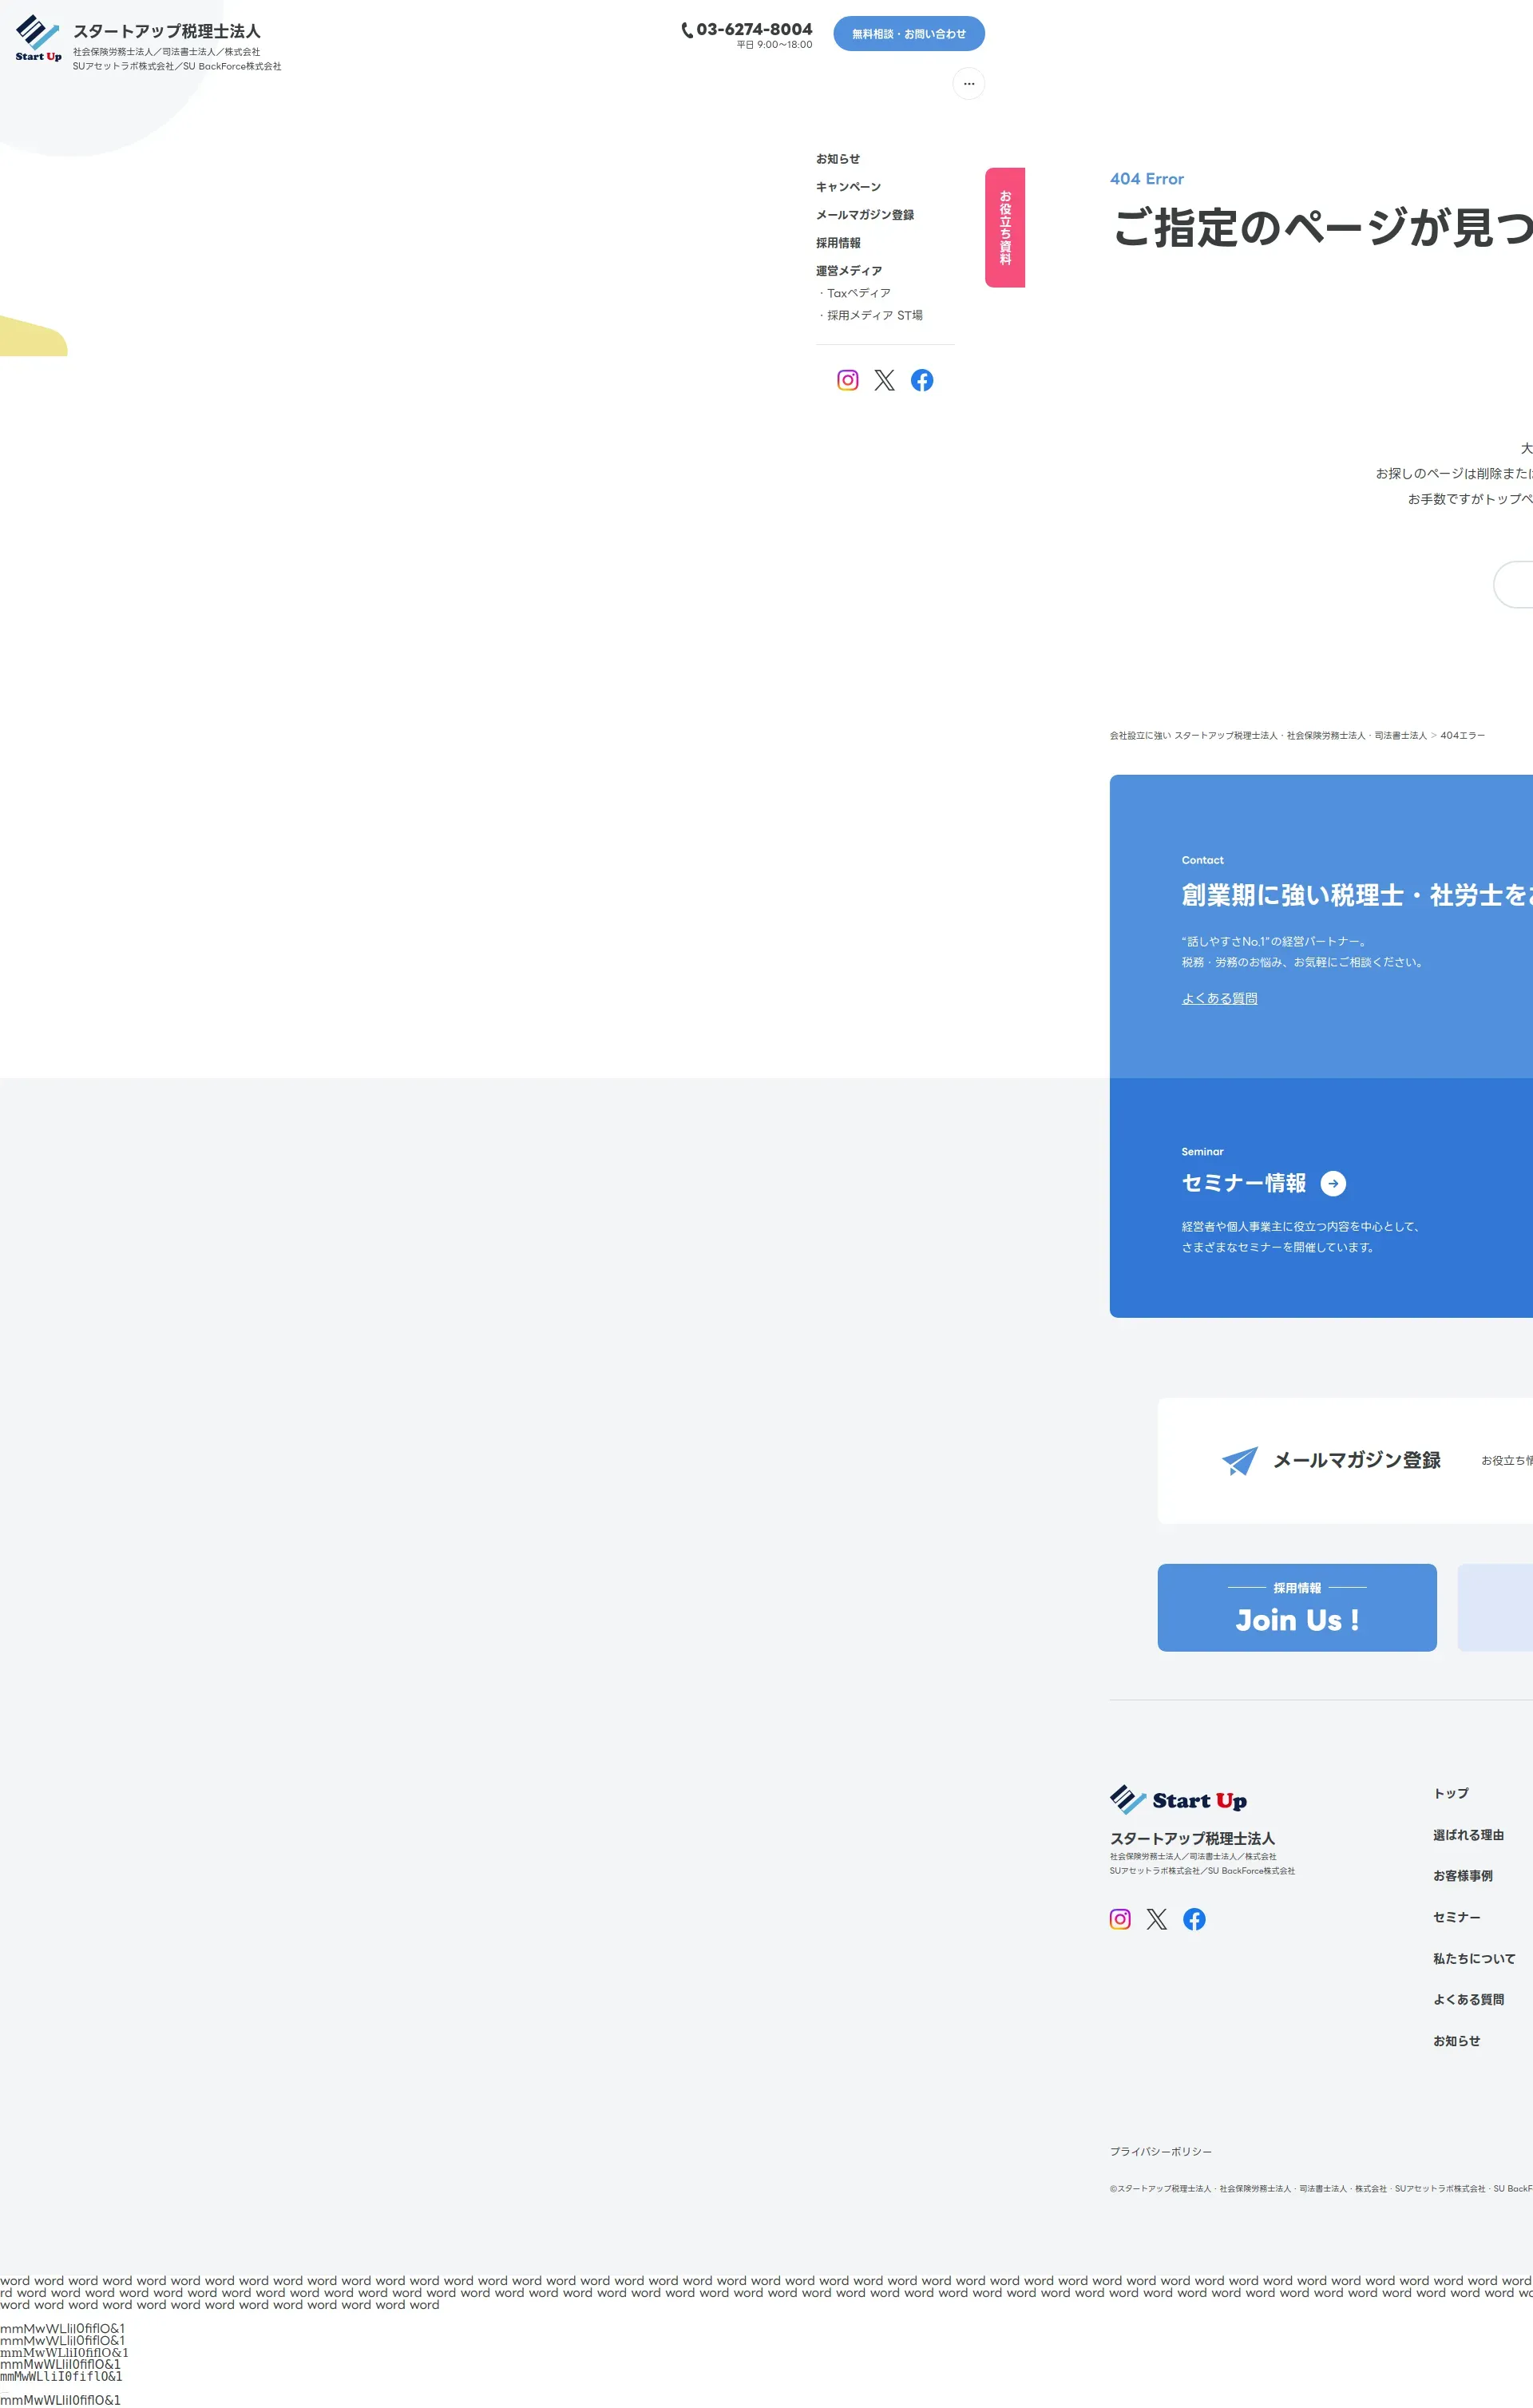Click the arrow icon beside セミナー情報
Image resolution: width=1533 pixels, height=2408 pixels.
(1332, 1183)
